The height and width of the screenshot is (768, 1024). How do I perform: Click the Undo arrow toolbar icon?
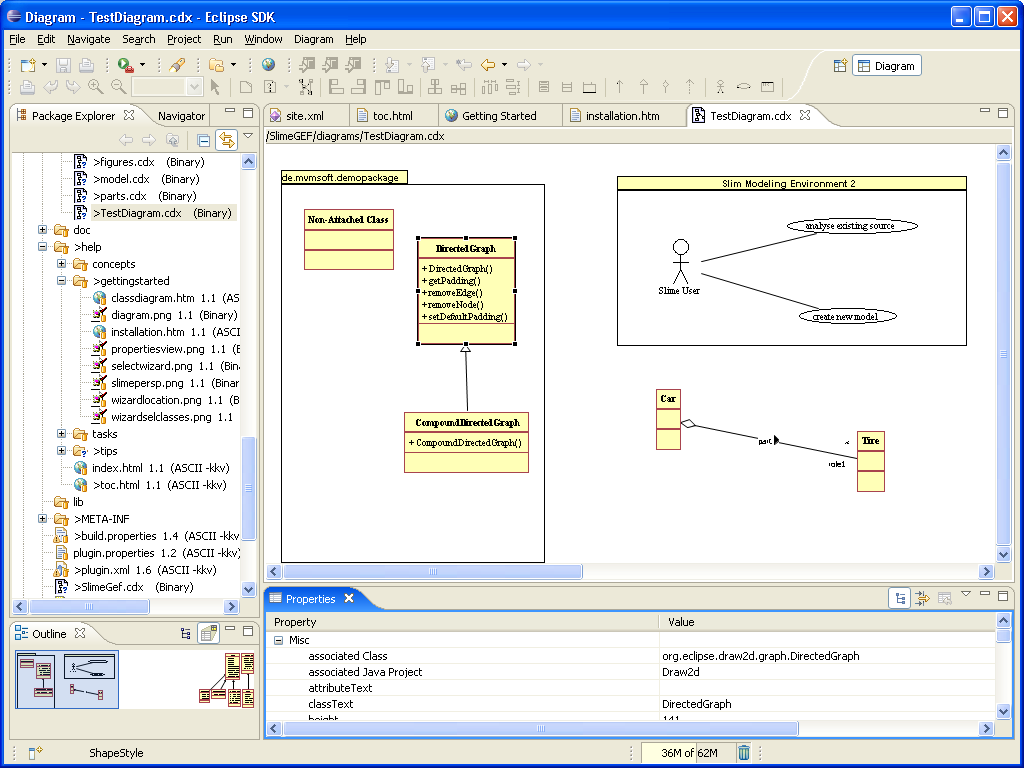pos(50,86)
